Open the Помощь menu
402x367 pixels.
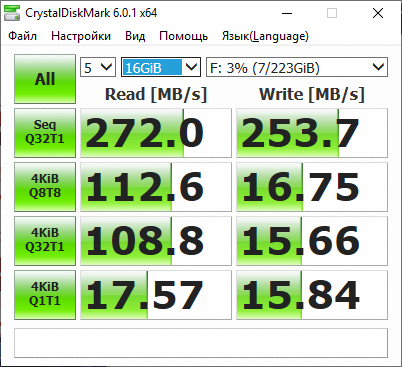(183, 36)
